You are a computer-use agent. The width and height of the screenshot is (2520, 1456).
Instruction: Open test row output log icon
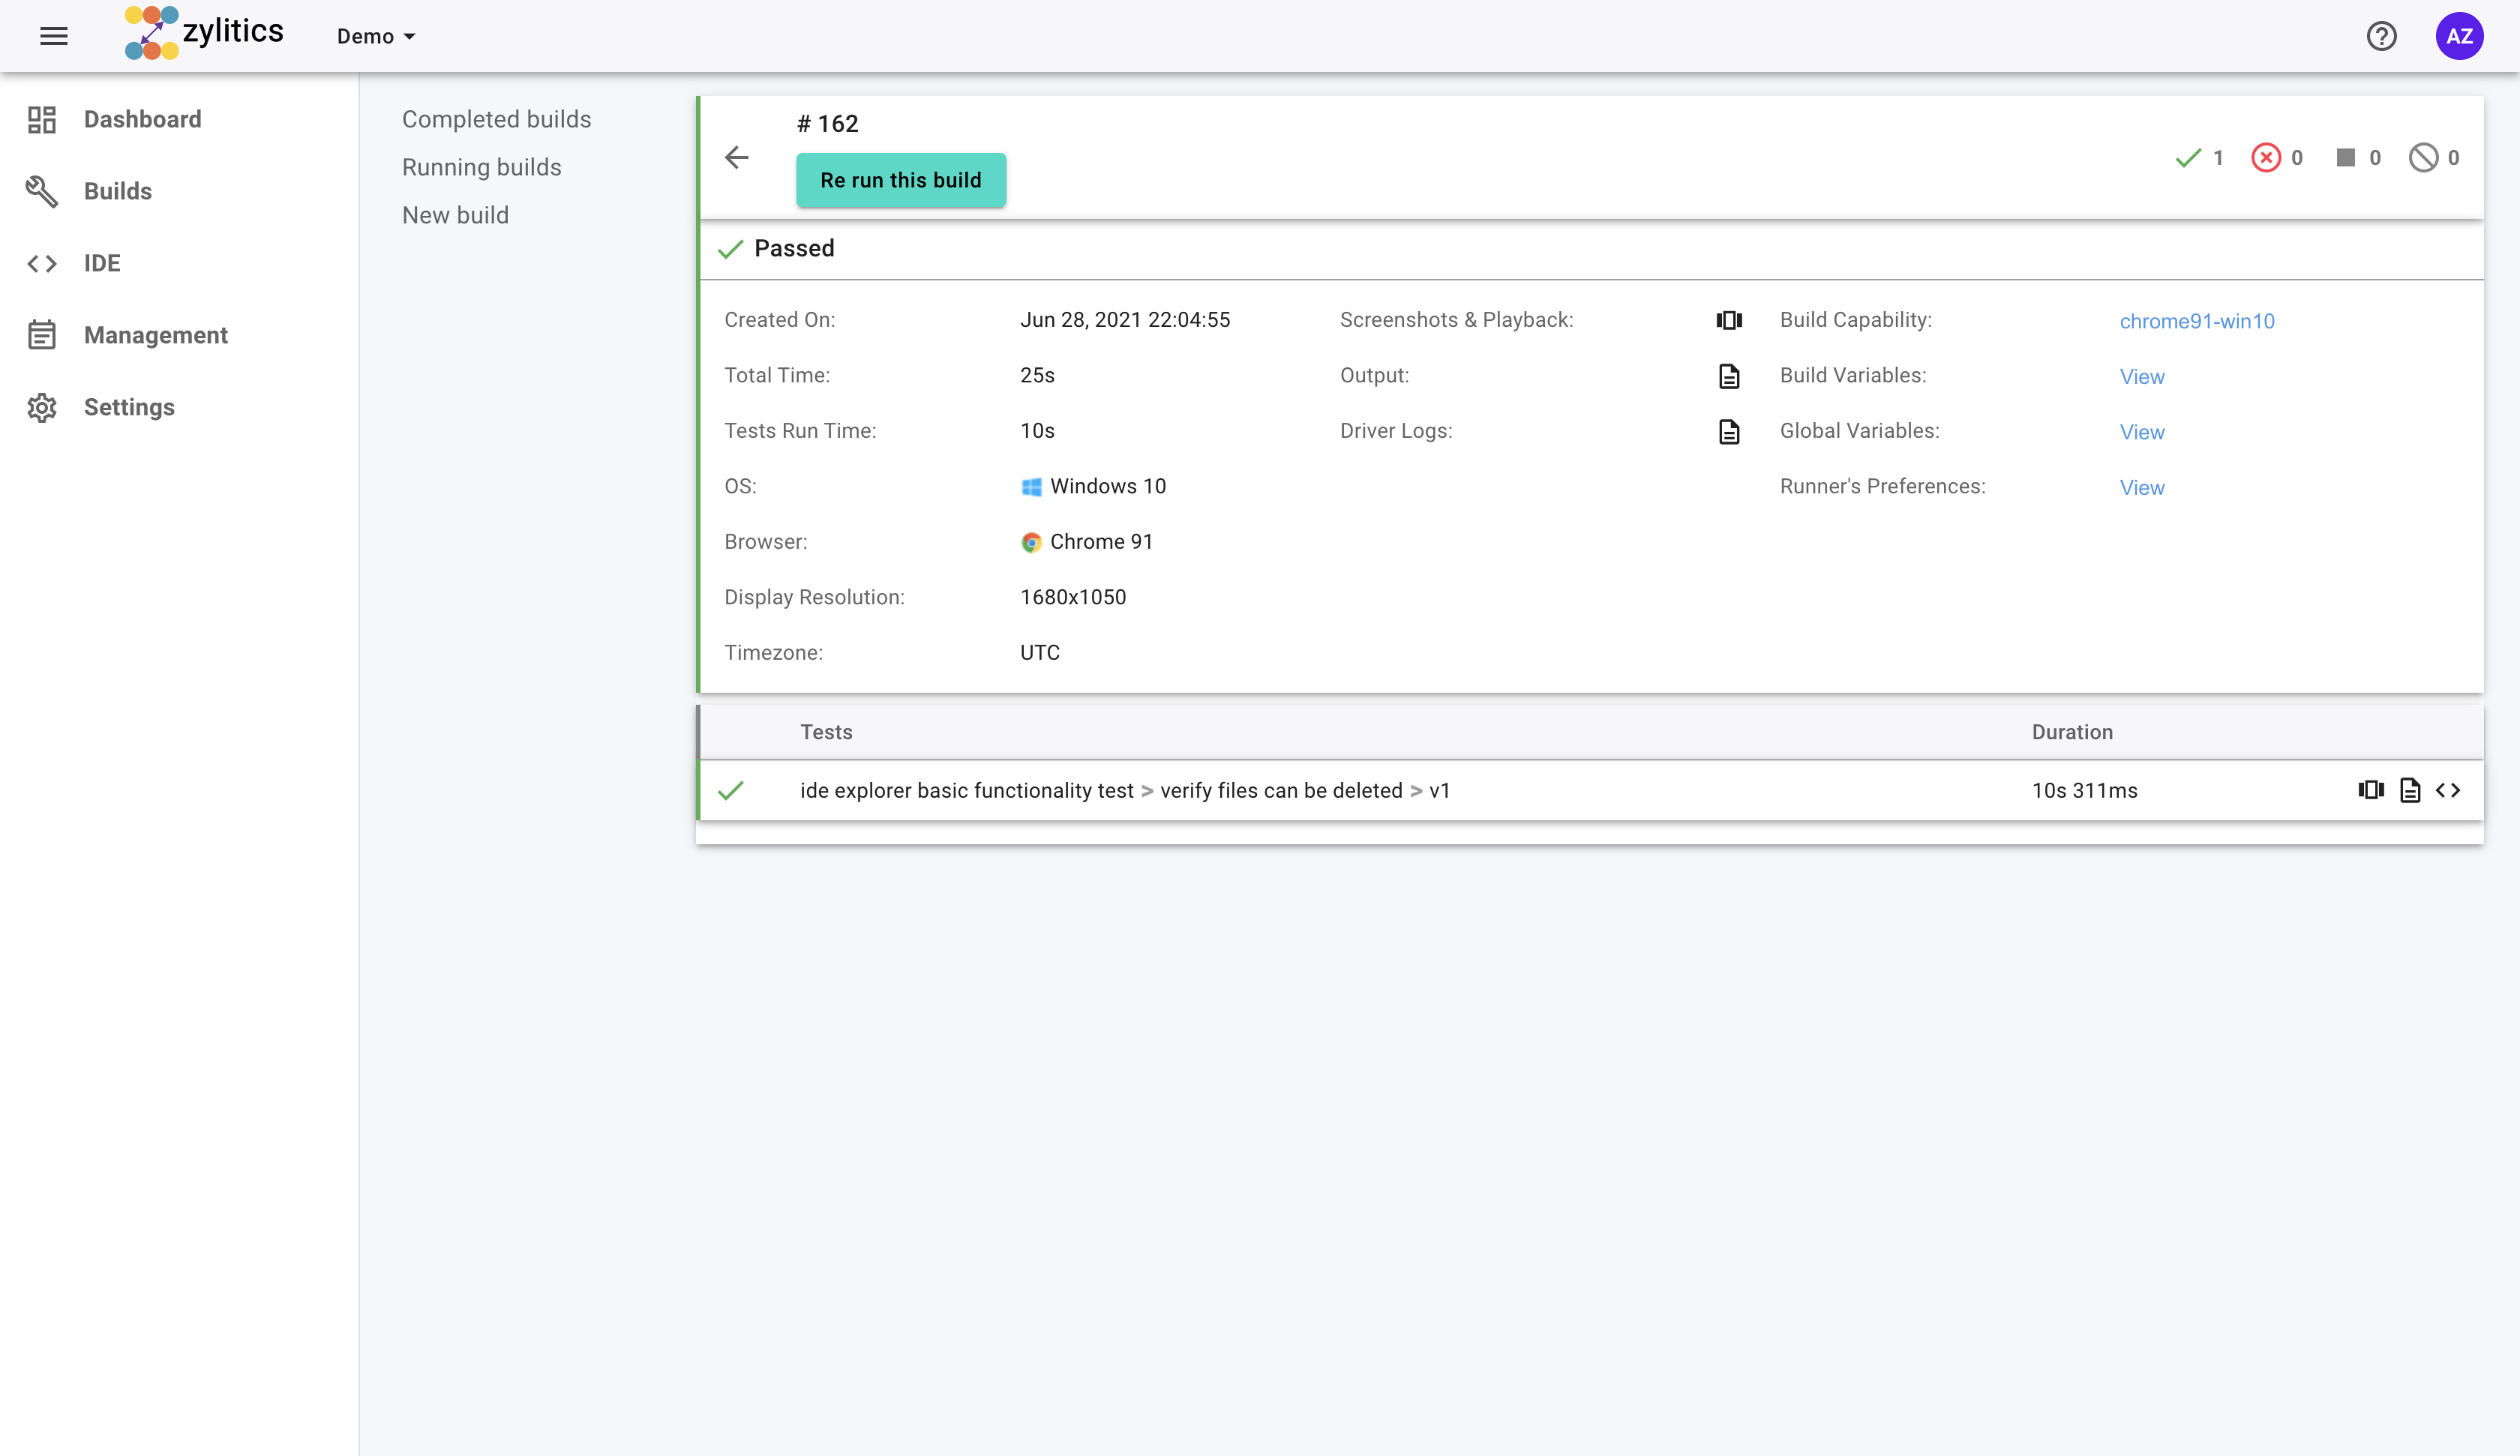(x=2410, y=790)
